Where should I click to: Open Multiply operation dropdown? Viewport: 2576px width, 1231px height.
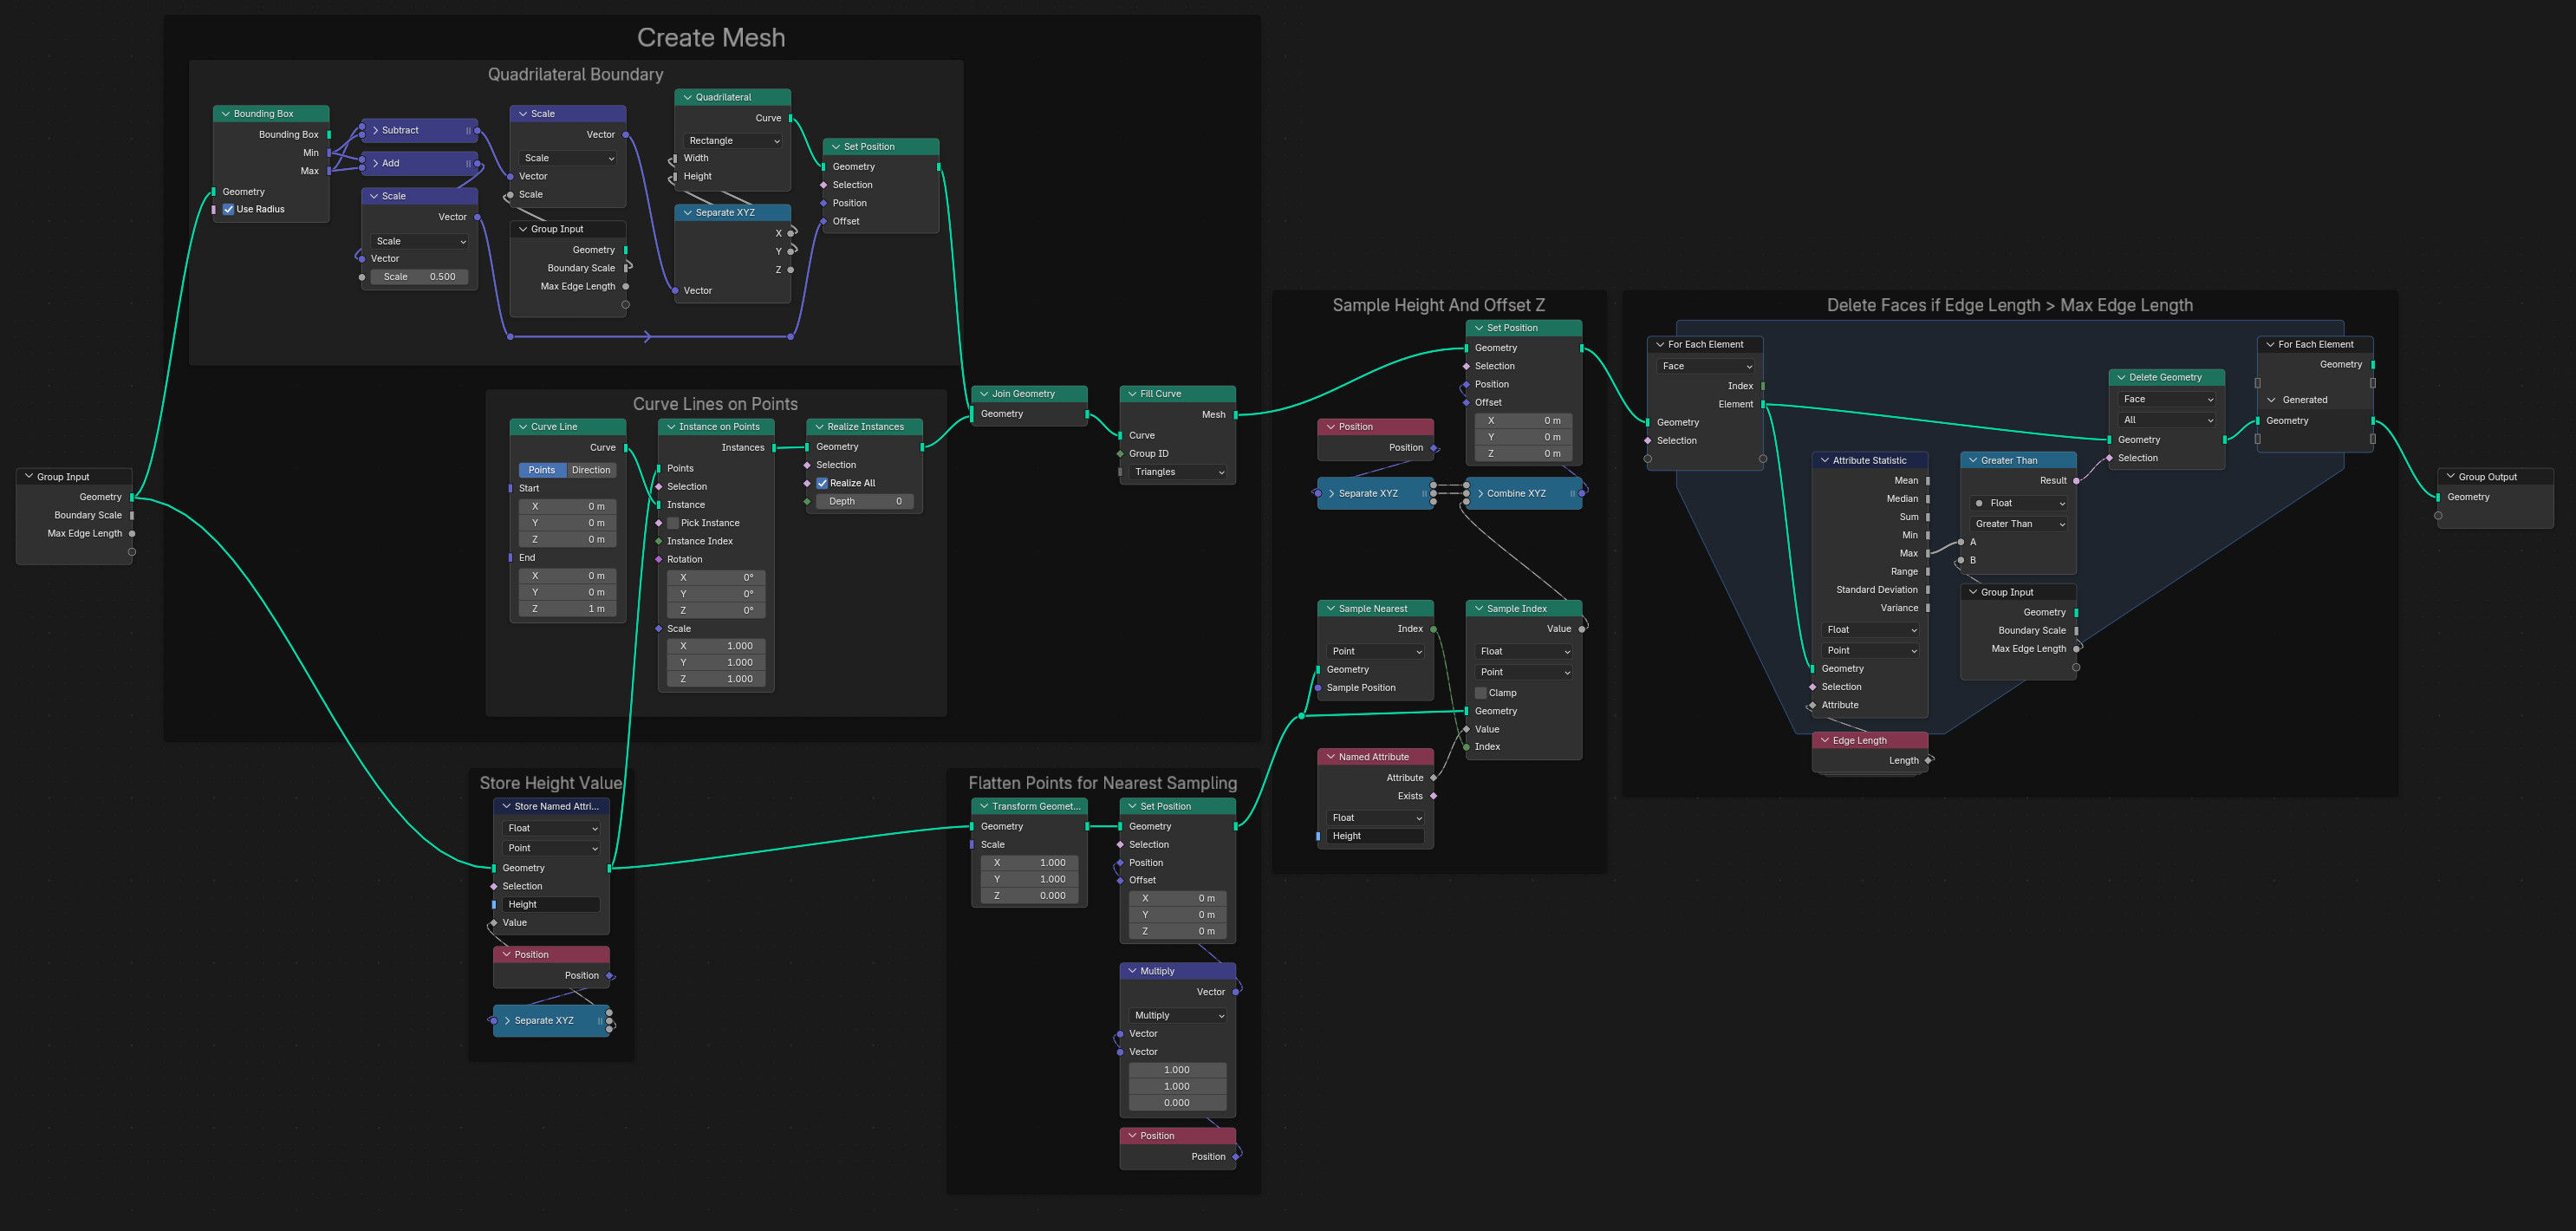[x=1178, y=1015]
